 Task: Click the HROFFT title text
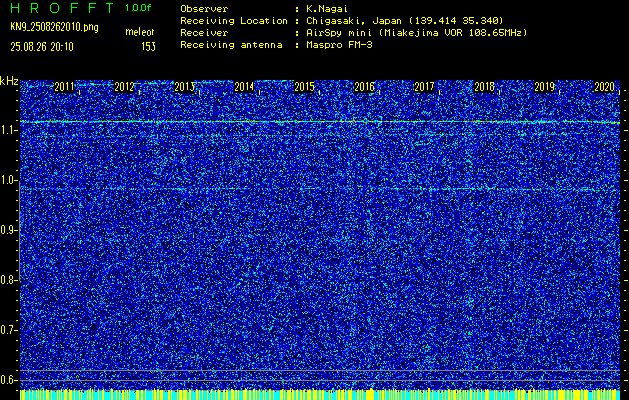pos(62,8)
